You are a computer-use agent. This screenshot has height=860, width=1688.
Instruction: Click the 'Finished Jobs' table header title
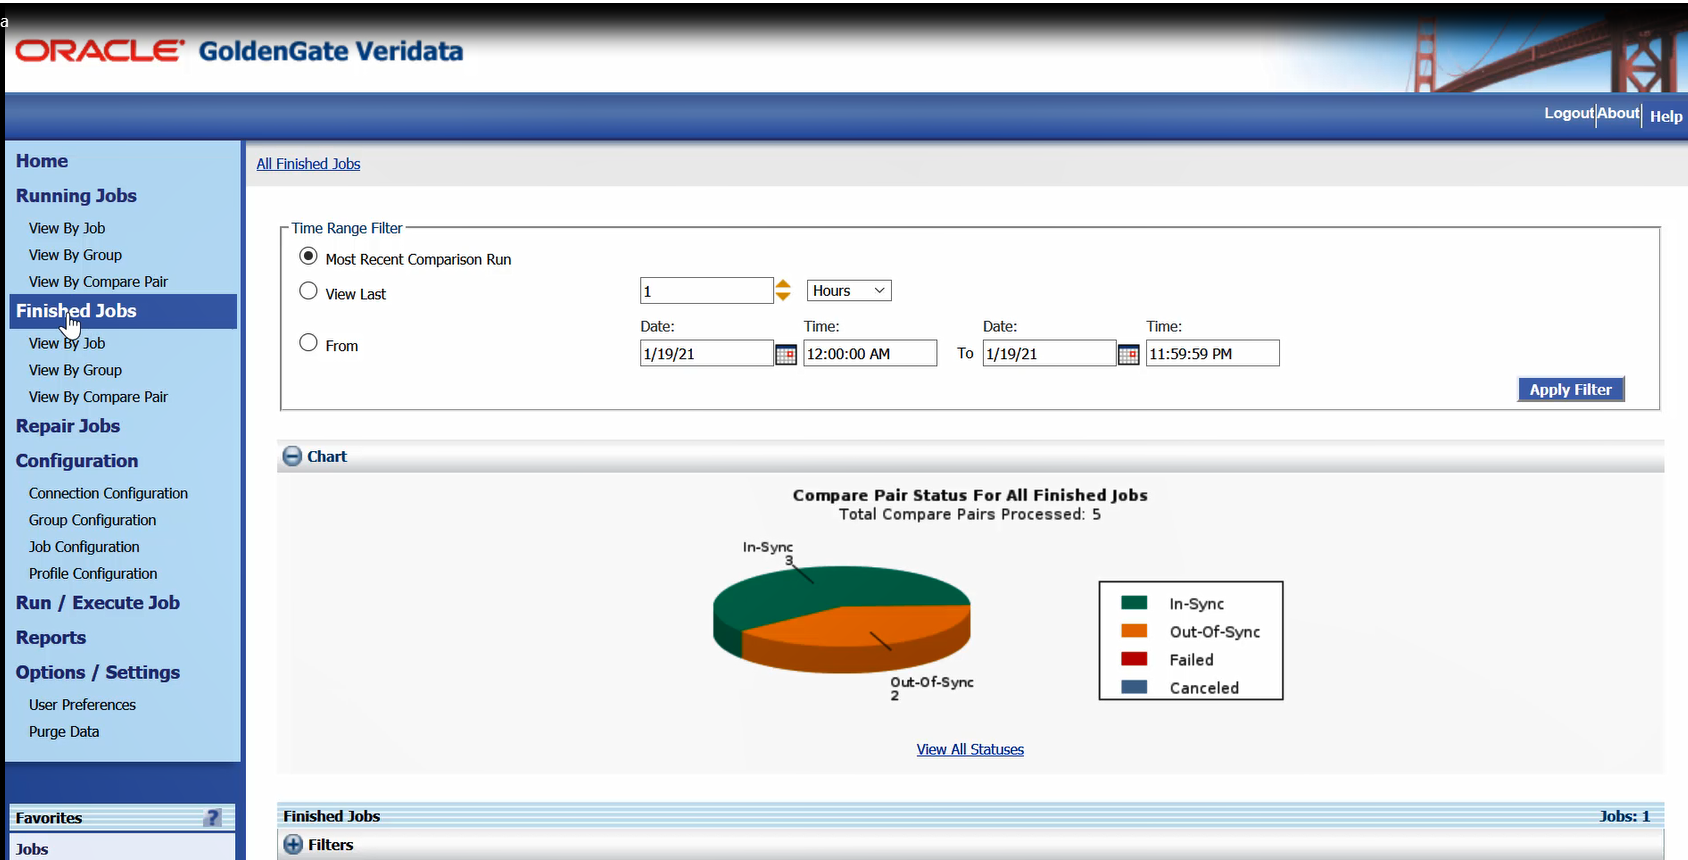pyautogui.click(x=332, y=816)
